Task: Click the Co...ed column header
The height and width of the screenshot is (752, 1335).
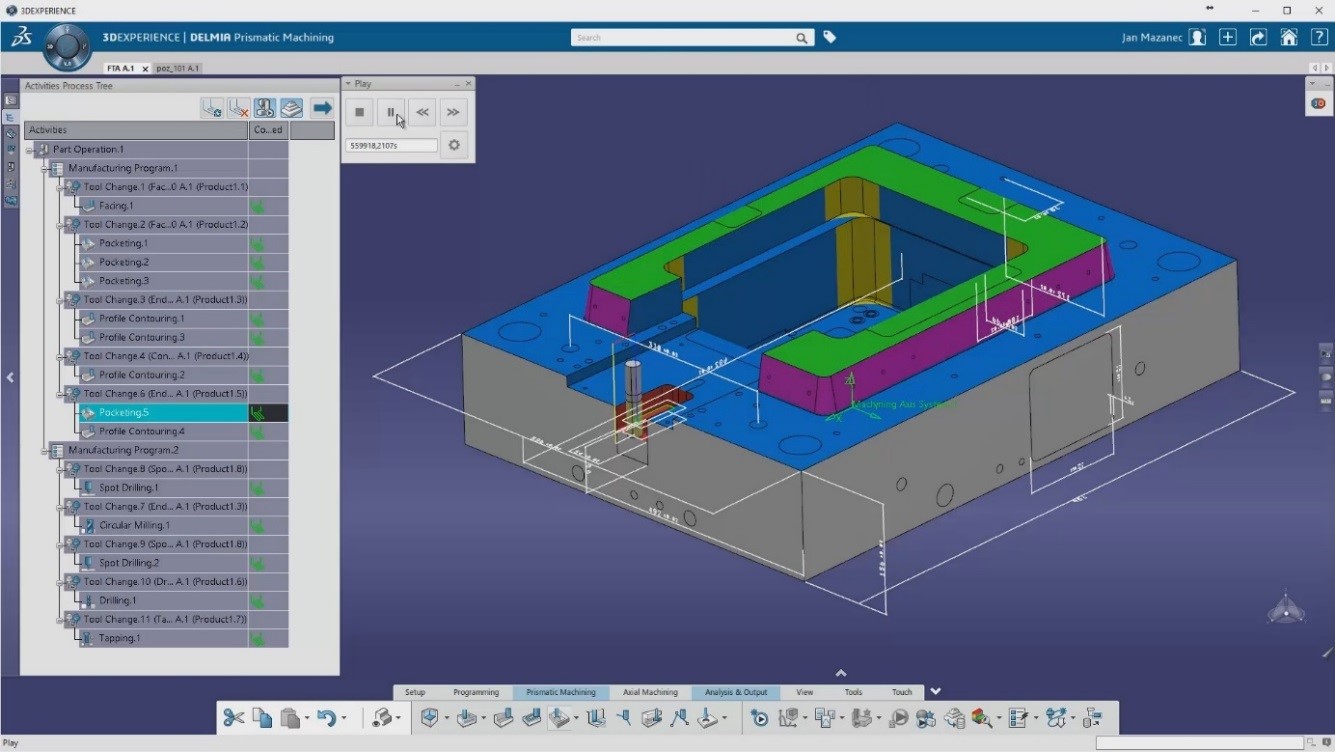Action: pos(268,130)
